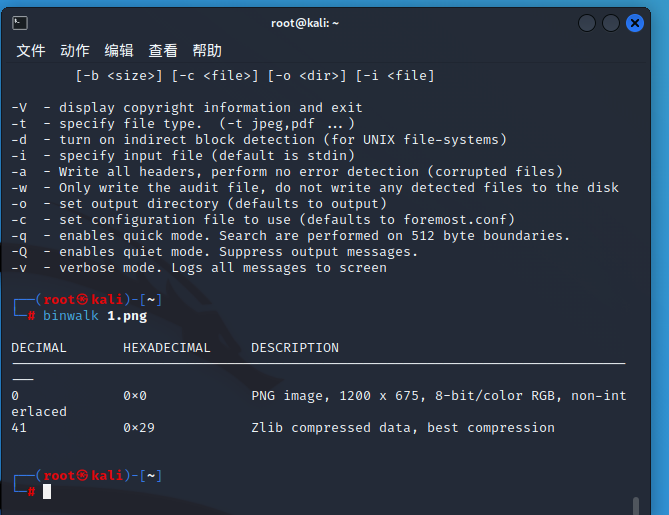Click the DESCRIPTION column header

(x=295, y=348)
